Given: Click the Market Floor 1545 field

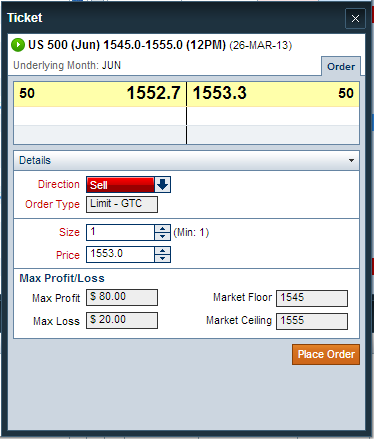Looking at the screenshot, I should tap(312, 298).
